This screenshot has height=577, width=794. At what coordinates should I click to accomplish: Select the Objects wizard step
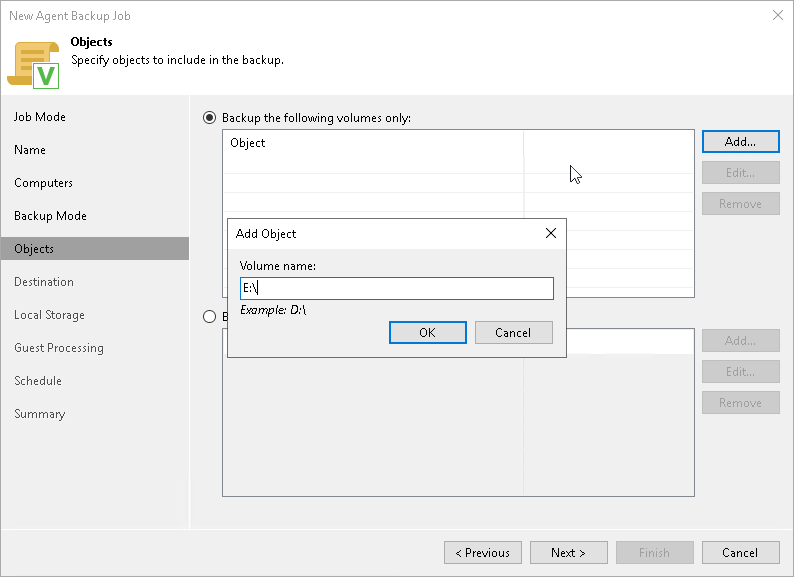click(x=95, y=249)
